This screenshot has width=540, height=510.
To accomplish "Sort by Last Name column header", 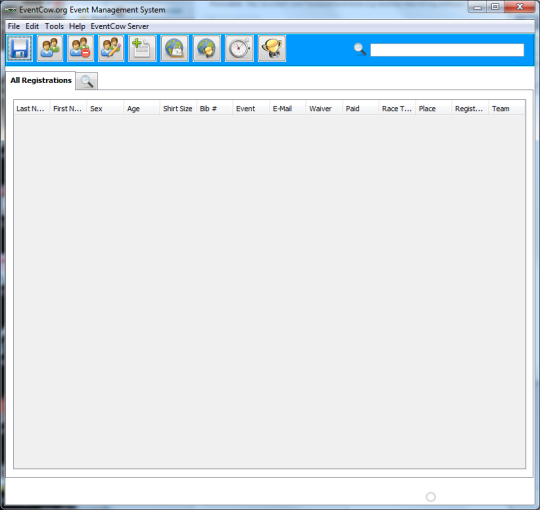I will (x=32, y=108).
